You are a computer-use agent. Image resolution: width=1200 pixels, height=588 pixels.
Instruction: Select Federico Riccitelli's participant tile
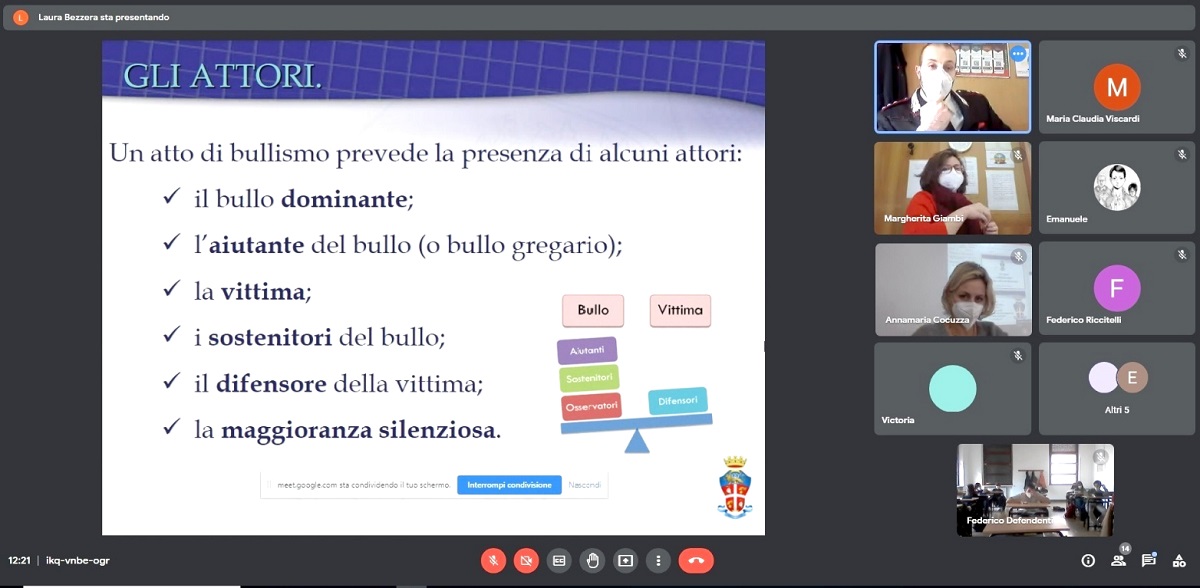point(1117,288)
